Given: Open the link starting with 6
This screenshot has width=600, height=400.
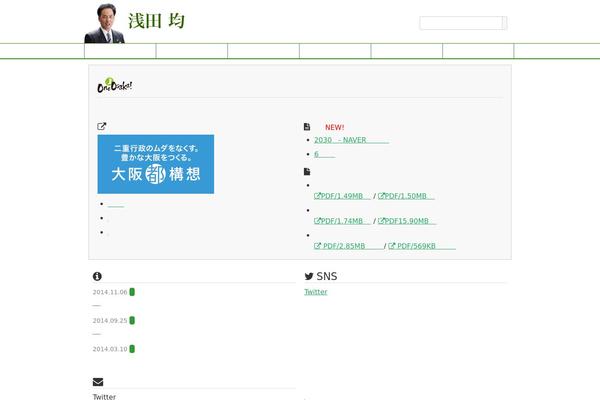Looking at the screenshot, I should (324, 154).
